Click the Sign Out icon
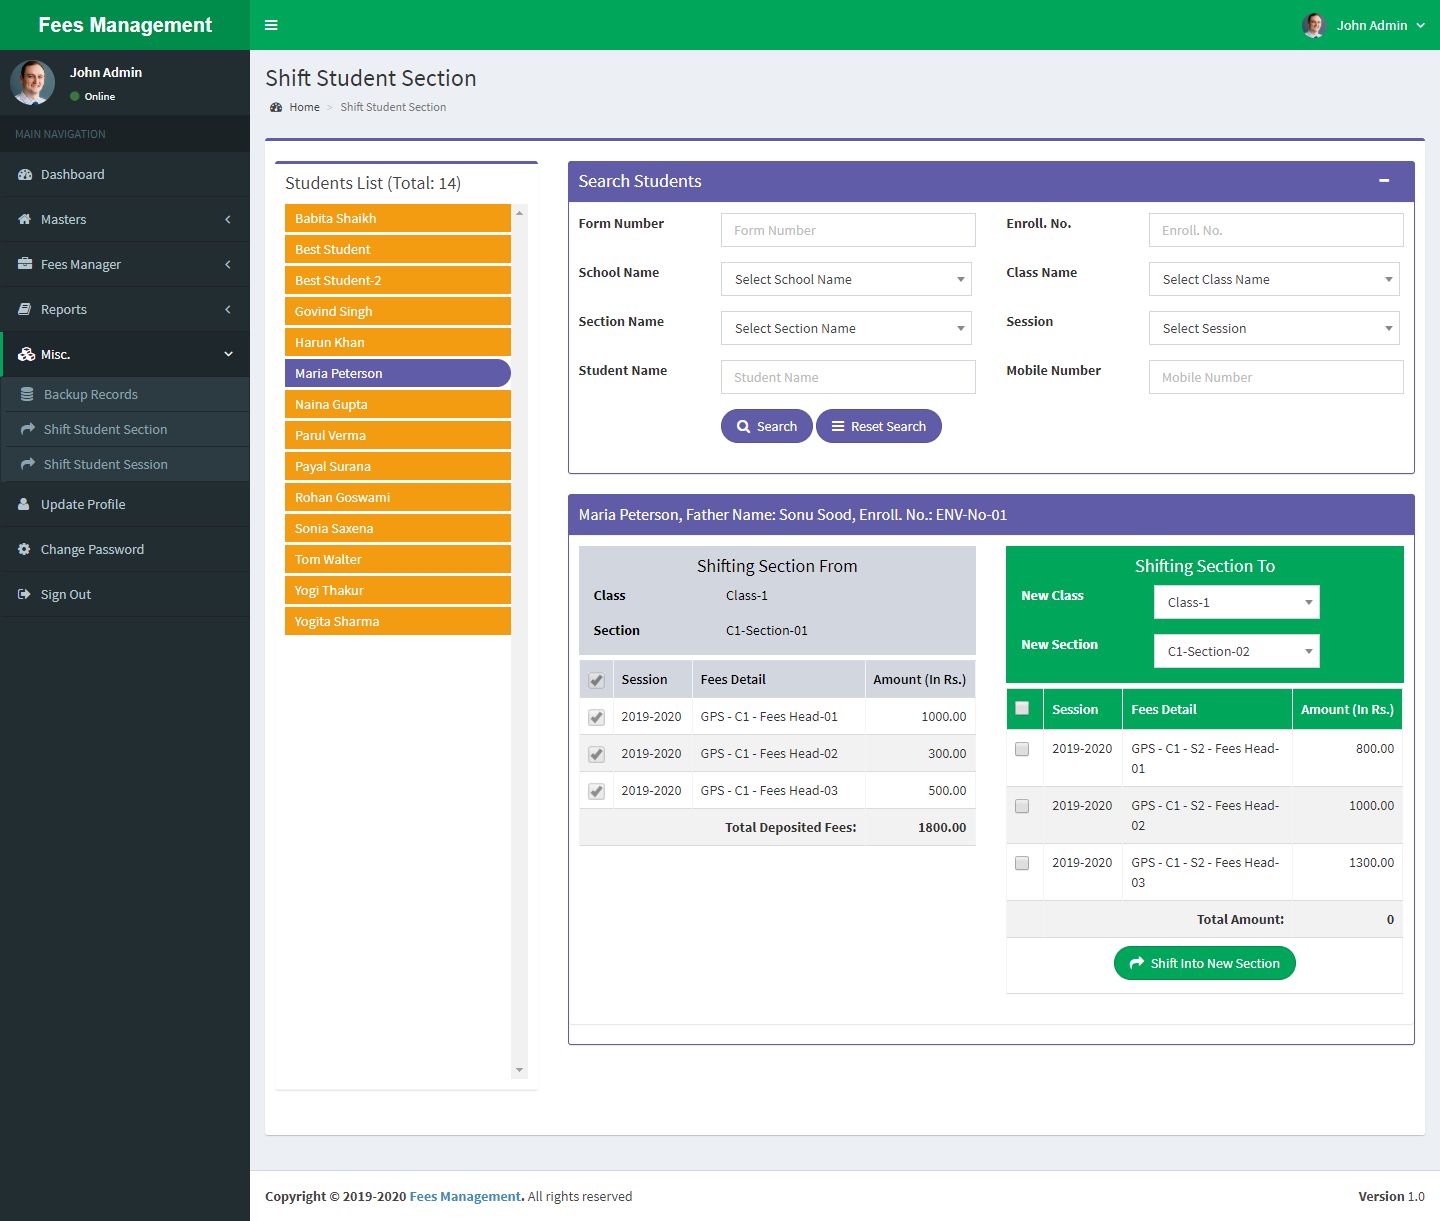The height and width of the screenshot is (1221, 1440). (24, 595)
